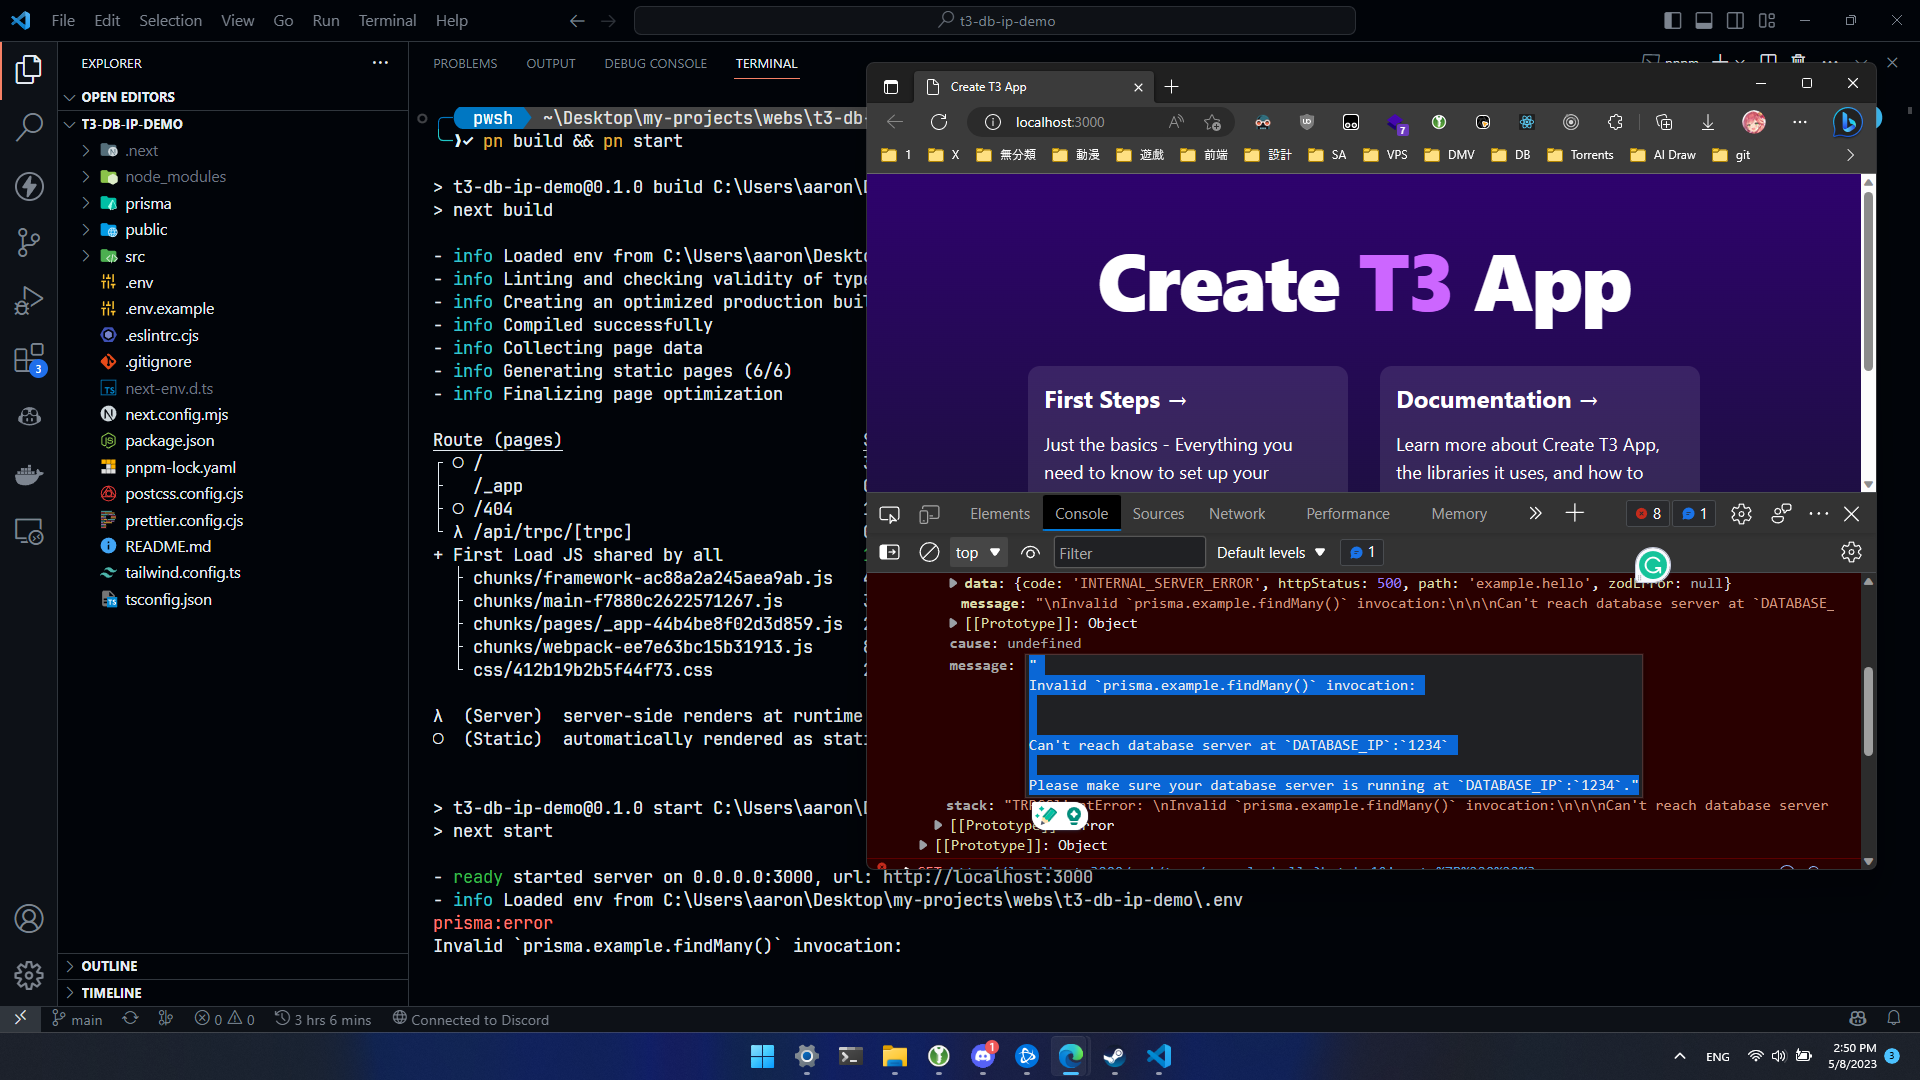The image size is (1920, 1080).
Task: Expand the prisma folder
Action: [148, 203]
